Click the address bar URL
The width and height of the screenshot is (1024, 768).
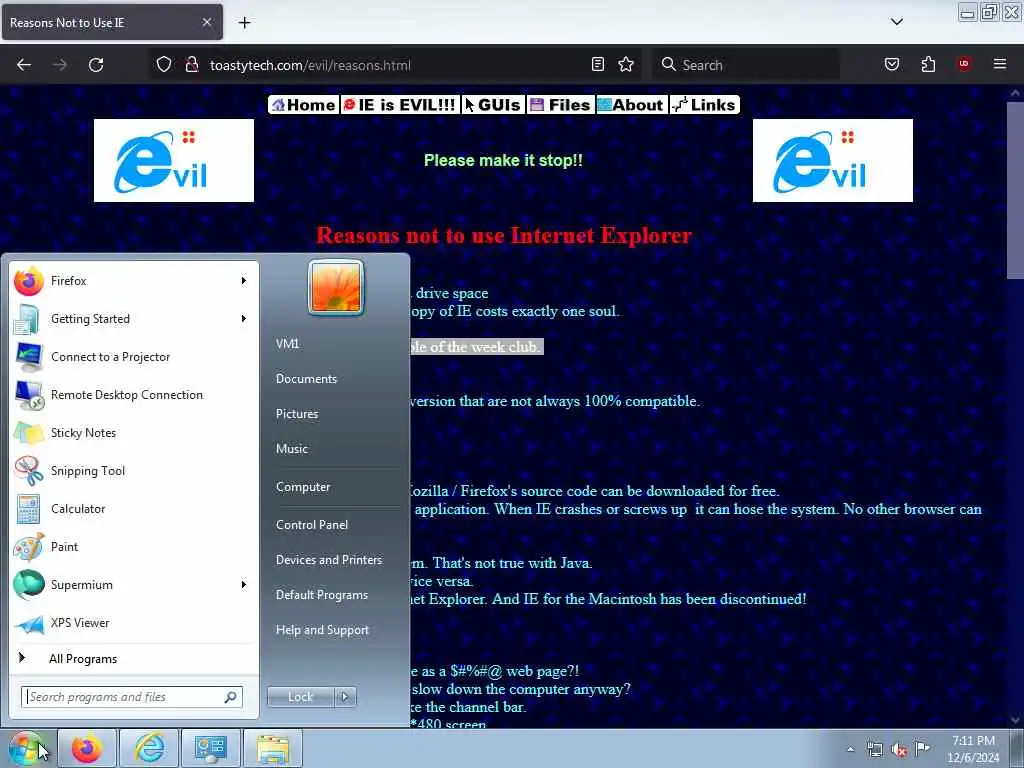pos(310,65)
